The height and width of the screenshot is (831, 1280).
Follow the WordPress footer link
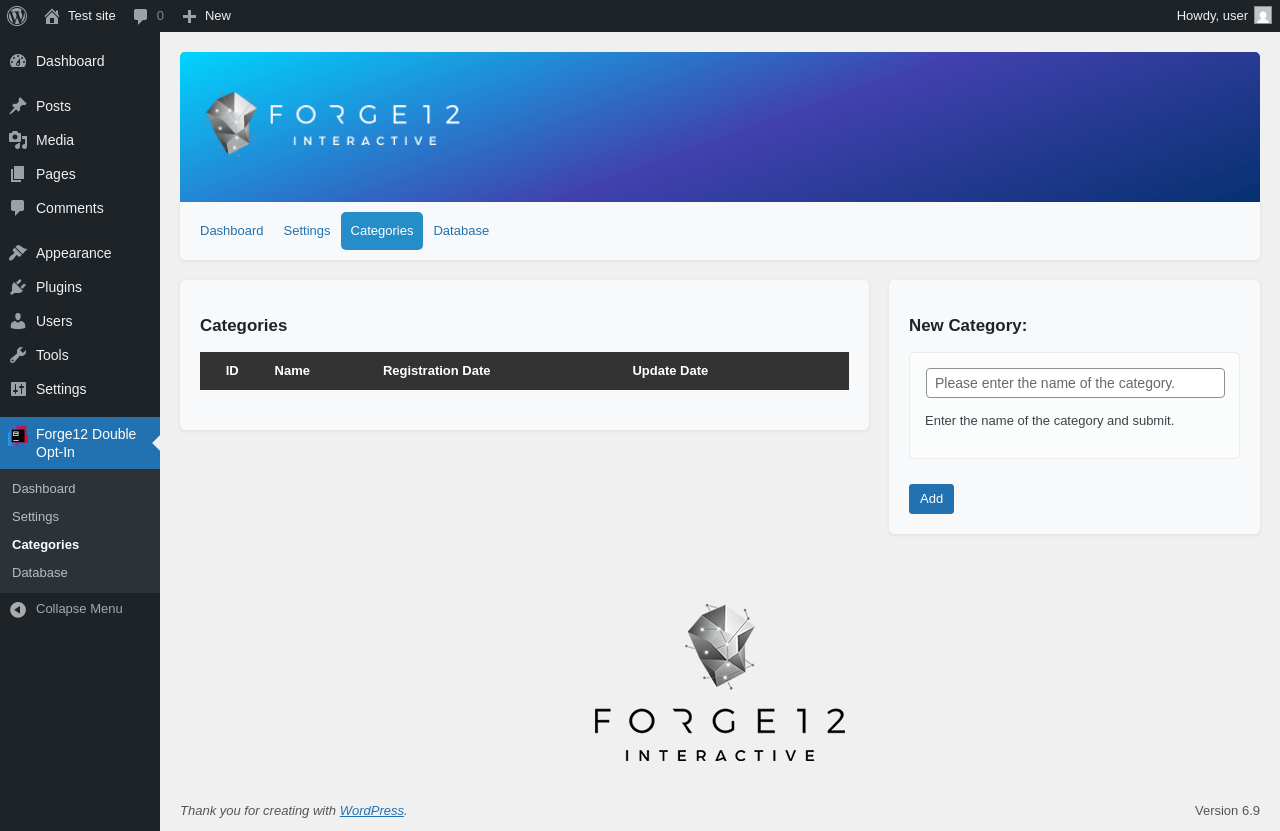[372, 810]
